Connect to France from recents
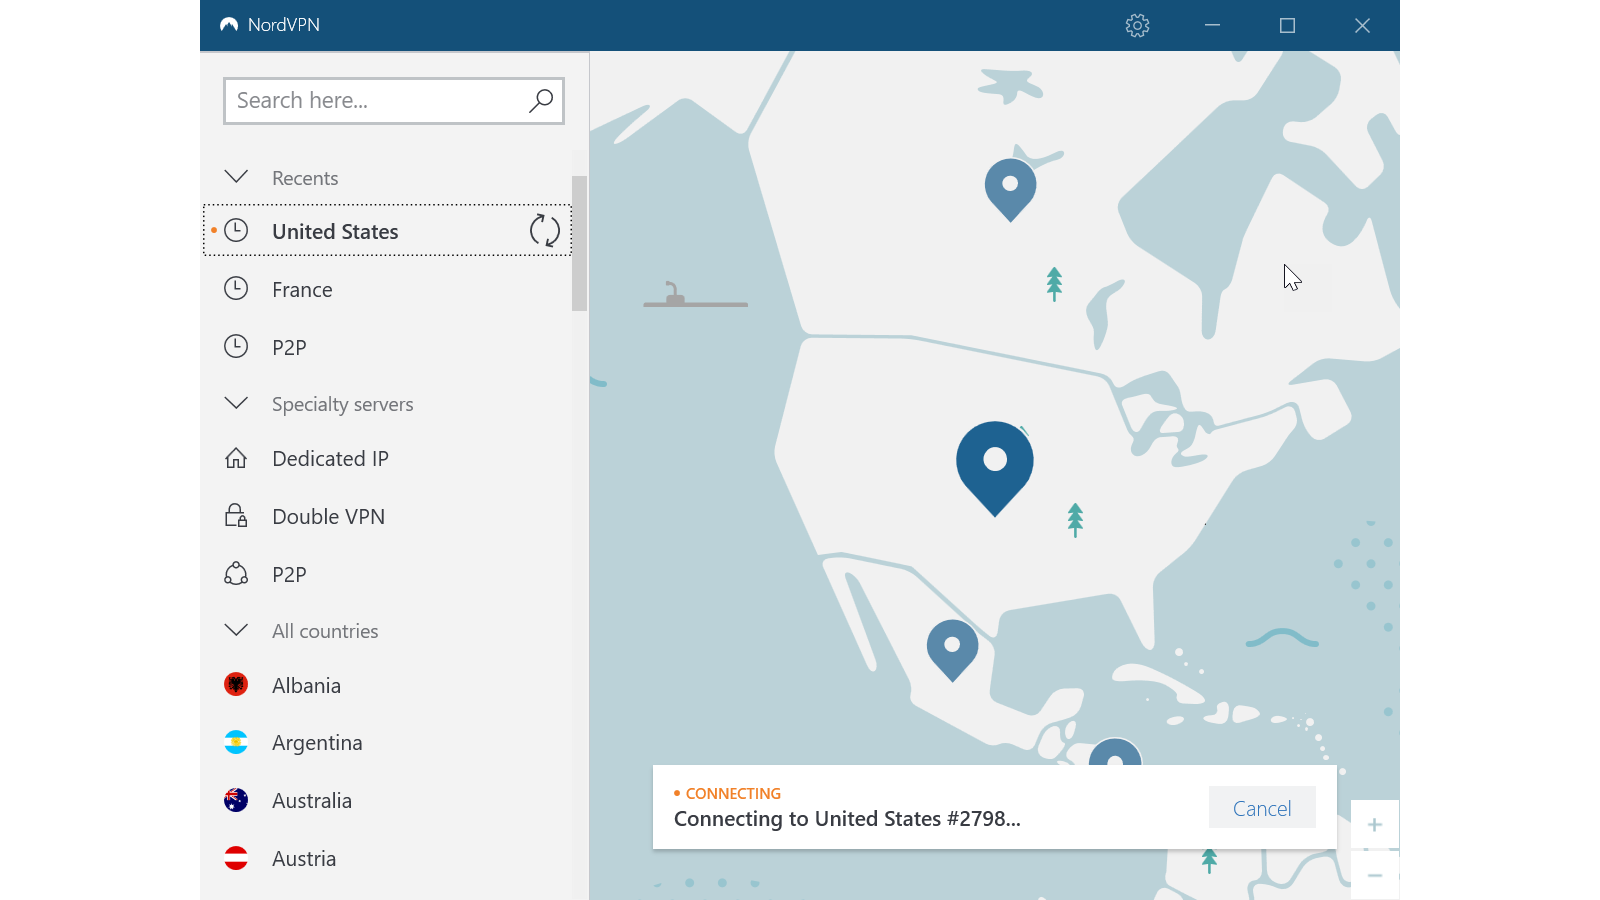 [387, 289]
